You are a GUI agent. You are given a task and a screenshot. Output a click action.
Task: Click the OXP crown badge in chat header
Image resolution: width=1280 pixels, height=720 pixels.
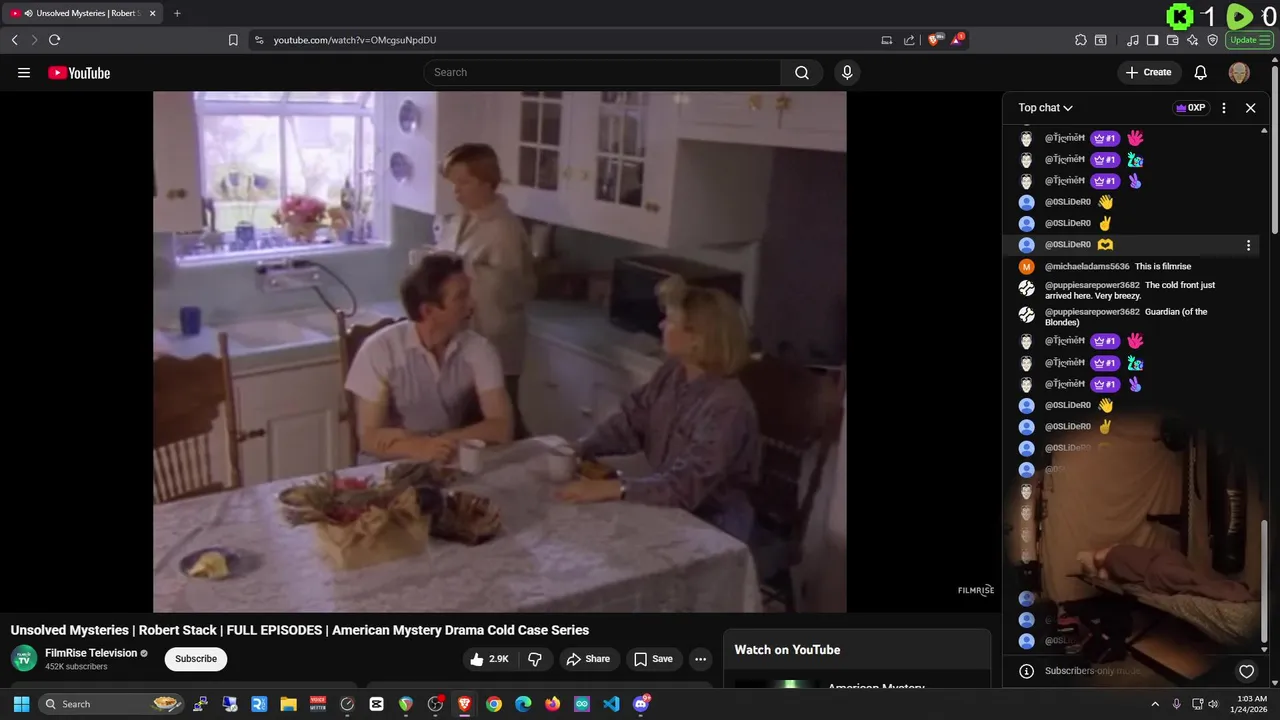pos(1190,108)
